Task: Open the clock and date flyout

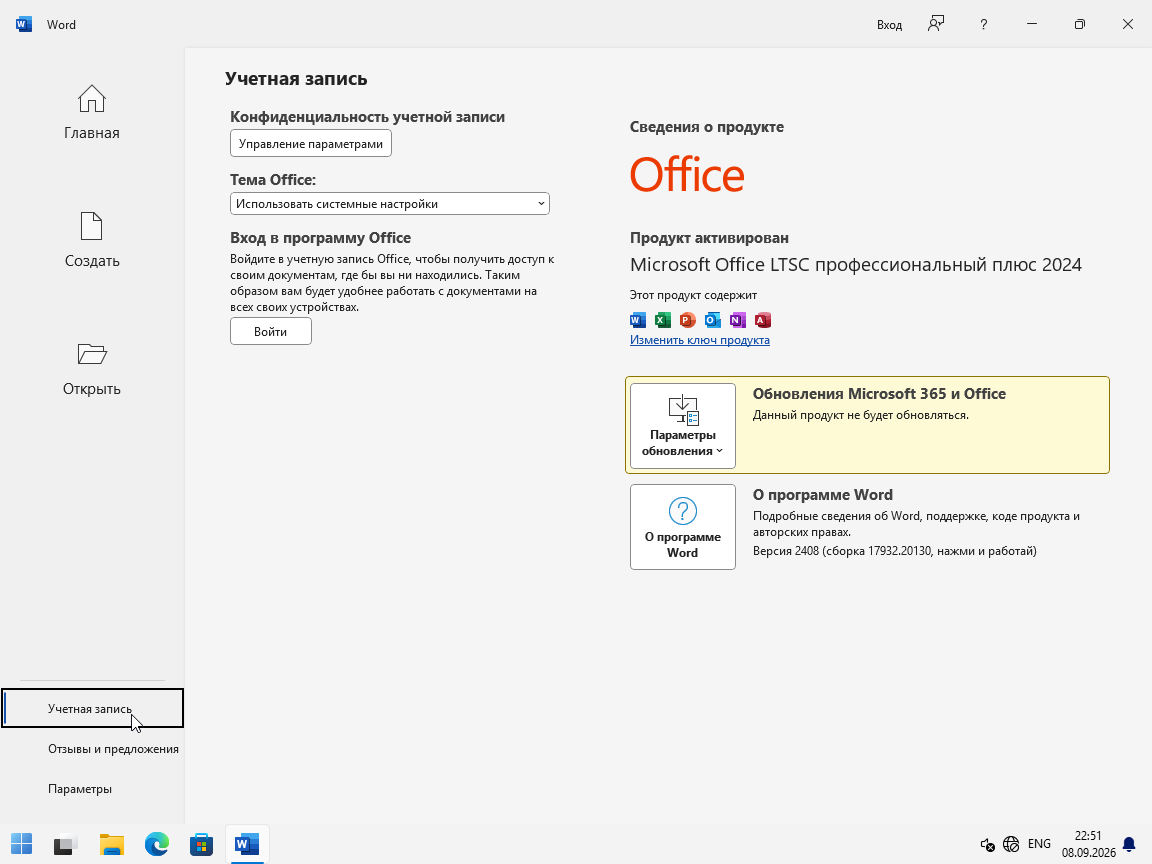Action: [1088, 844]
